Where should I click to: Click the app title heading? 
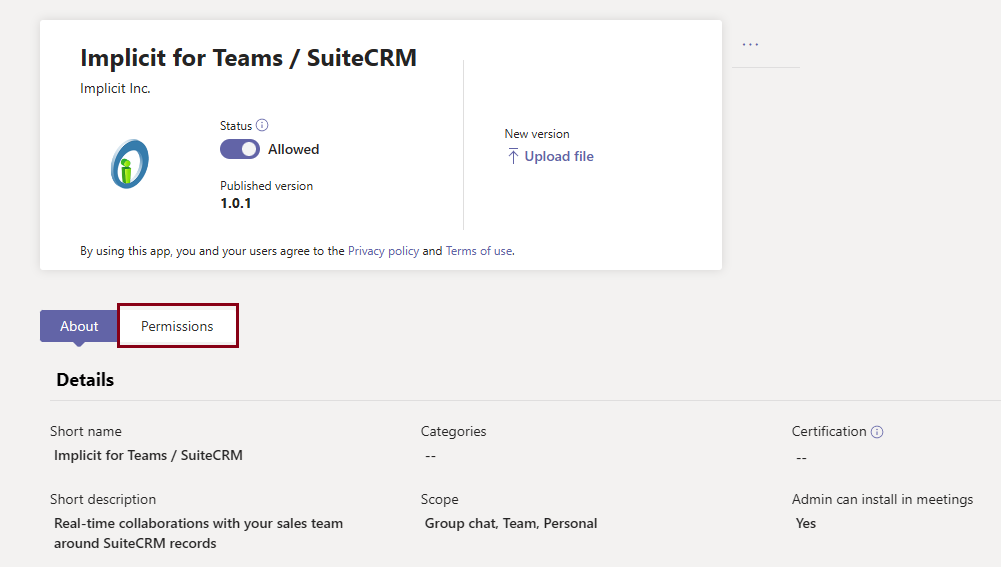[248, 58]
